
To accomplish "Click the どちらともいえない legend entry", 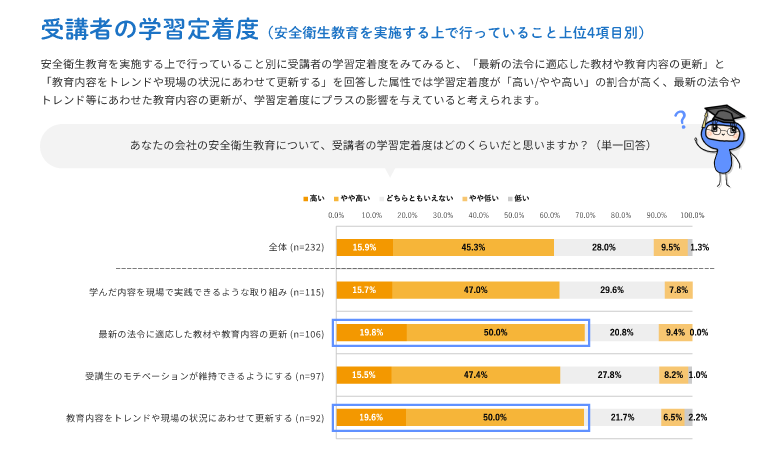I will pos(417,198).
